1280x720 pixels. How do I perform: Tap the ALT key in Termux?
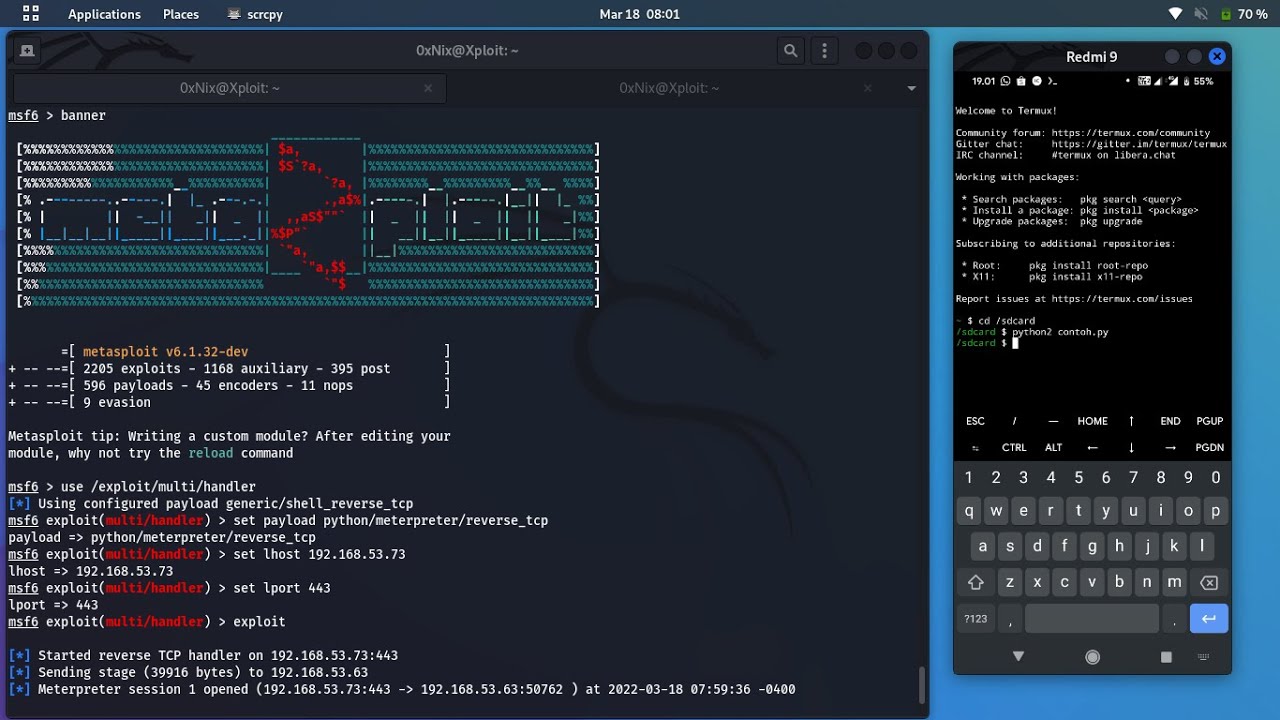click(x=1053, y=448)
